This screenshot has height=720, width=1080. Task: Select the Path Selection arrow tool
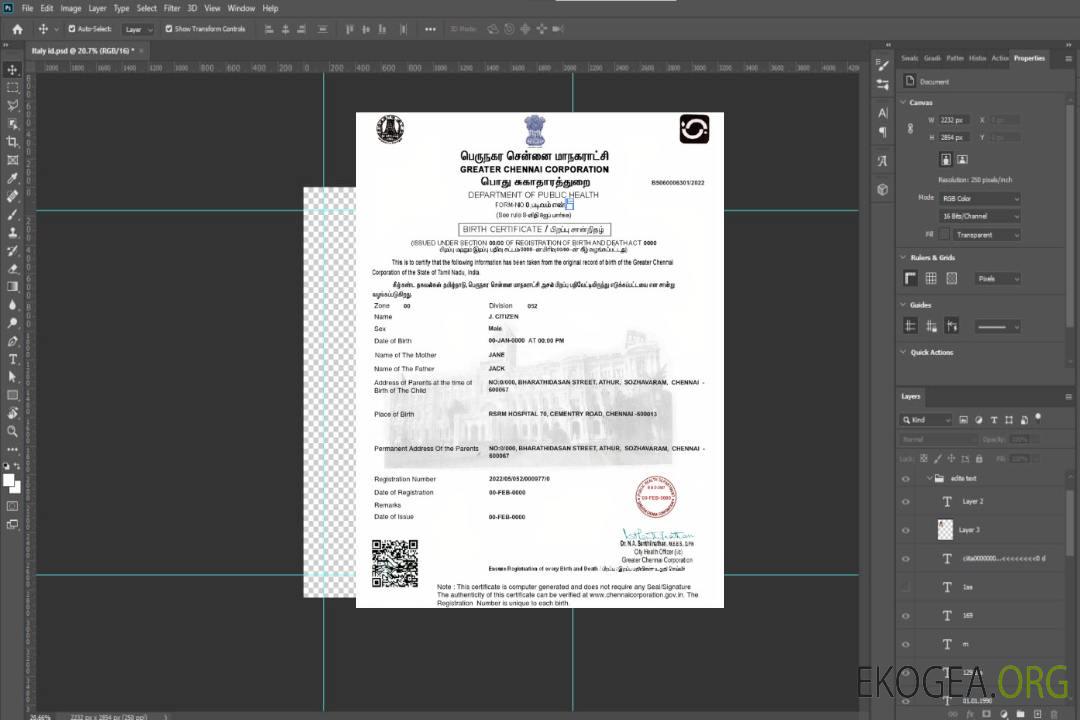[12, 377]
